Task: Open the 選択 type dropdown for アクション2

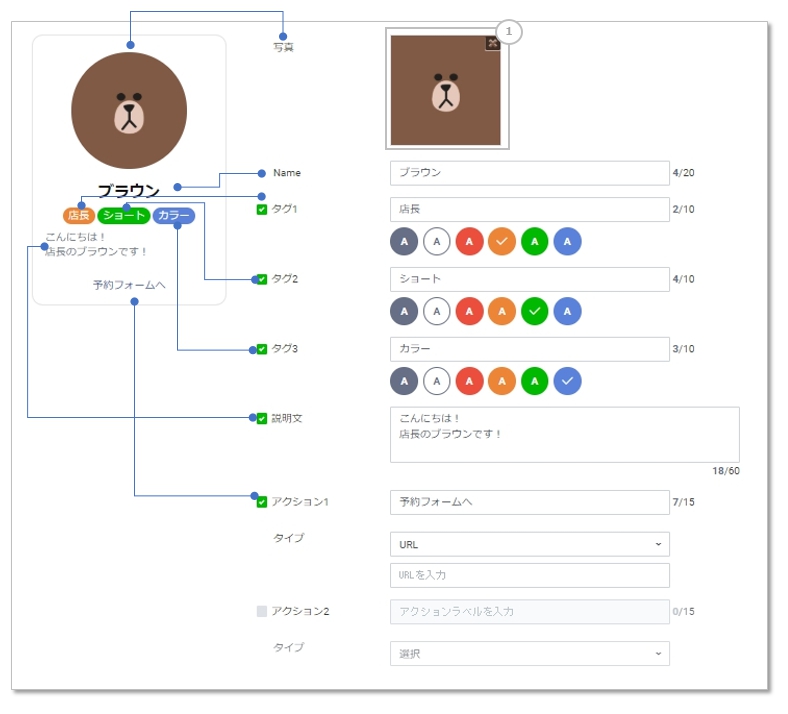Action: coord(529,654)
